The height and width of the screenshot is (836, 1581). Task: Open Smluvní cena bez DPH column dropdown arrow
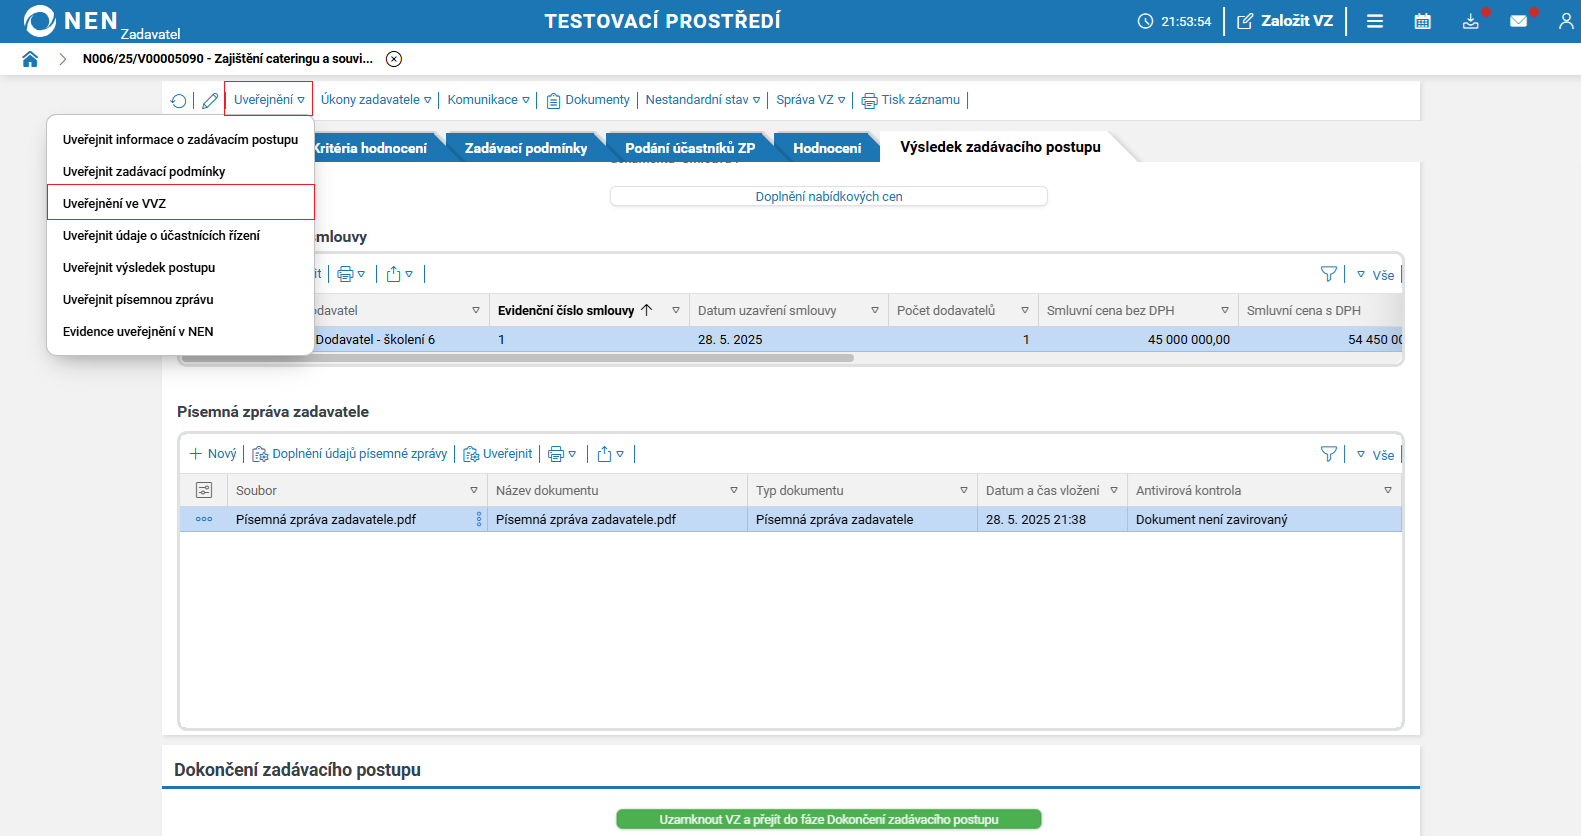pos(1225,311)
